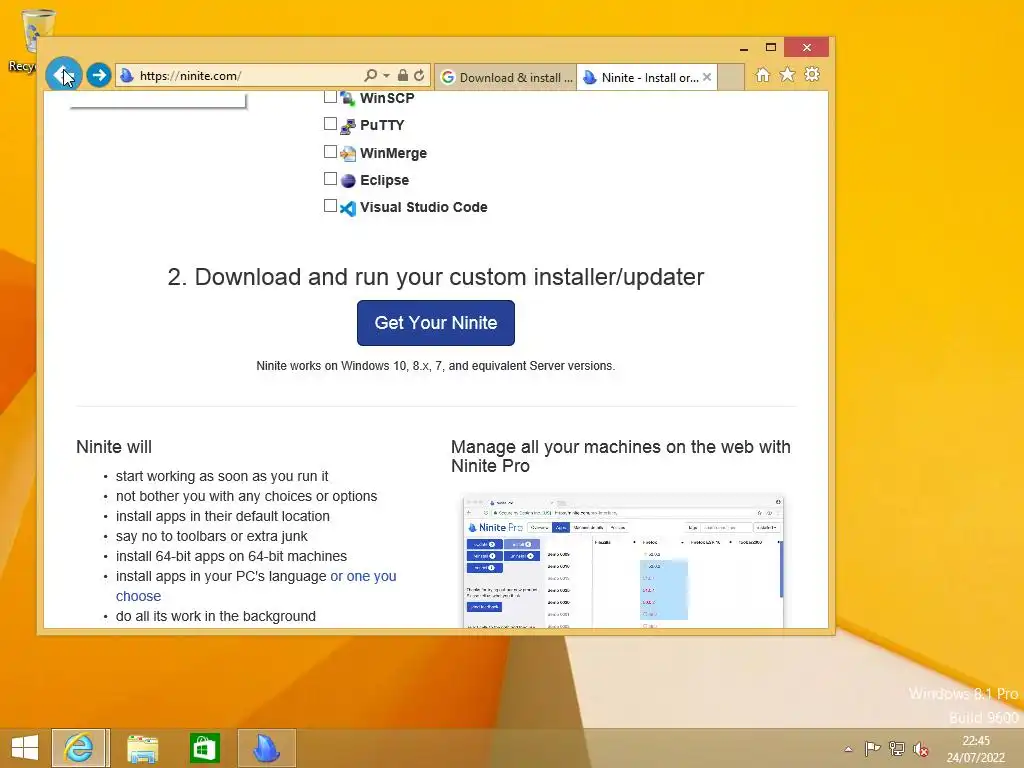Image resolution: width=1024 pixels, height=768 pixels.
Task: Show hidden system tray icons
Action: [848, 750]
